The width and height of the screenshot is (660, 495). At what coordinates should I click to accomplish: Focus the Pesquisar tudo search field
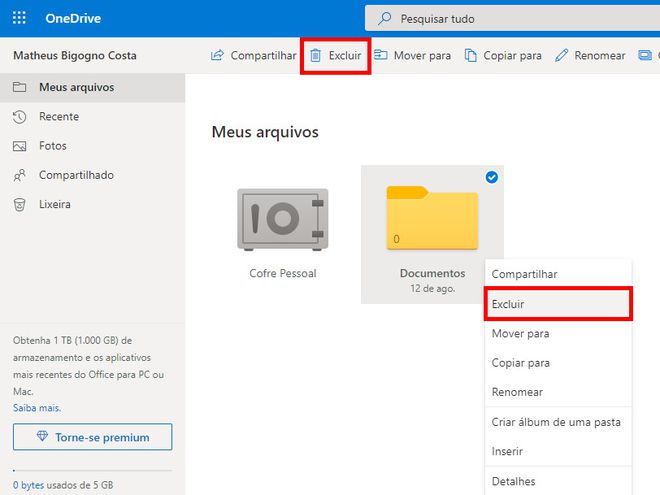(512, 19)
